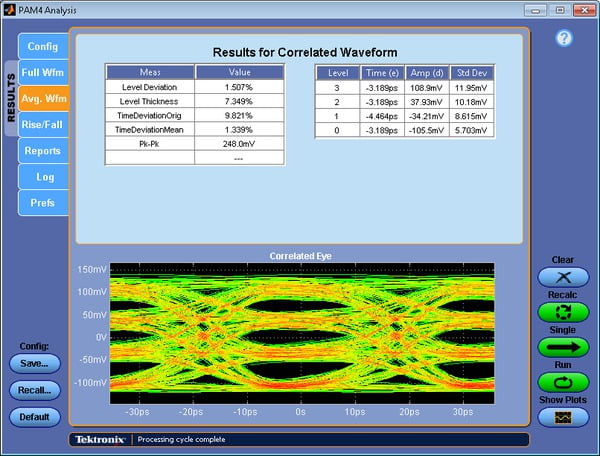Open the Config tab

pyautogui.click(x=43, y=46)
